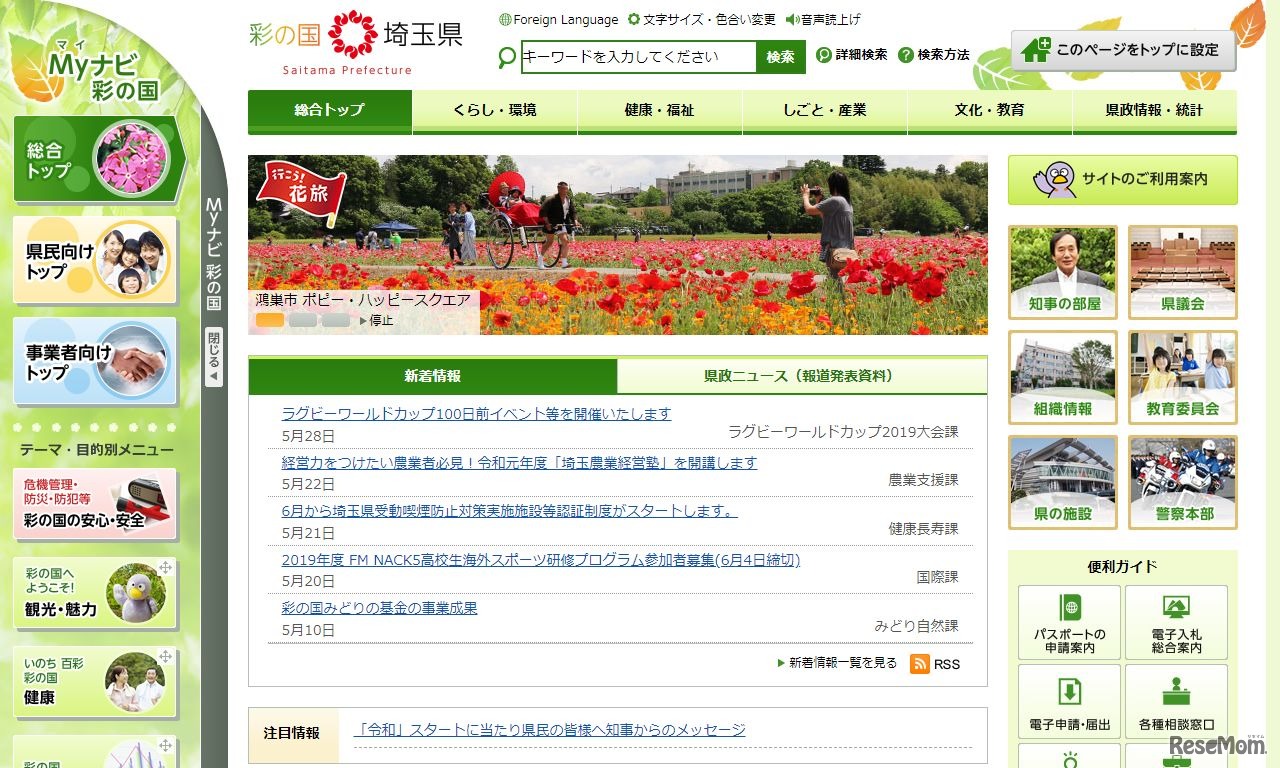Select the third slide indicator
The image size is (1280, 768).
click(x=336, y=320)
